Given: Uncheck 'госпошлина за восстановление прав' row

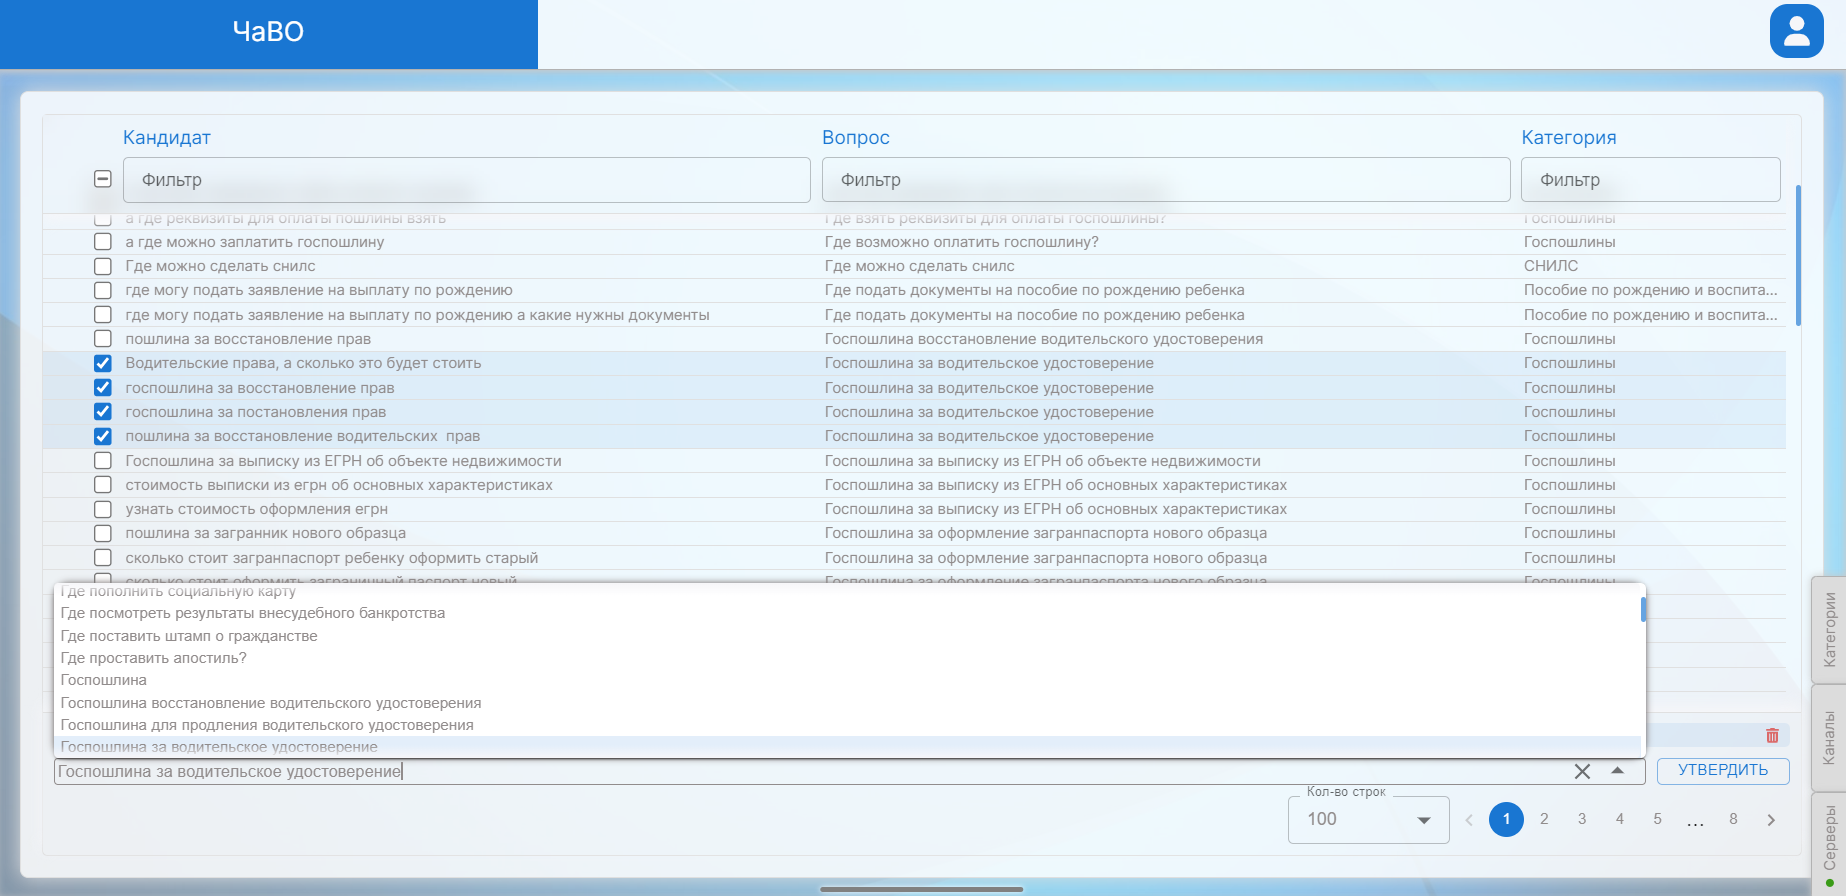Looking at the screenshot, I should 103,388.
